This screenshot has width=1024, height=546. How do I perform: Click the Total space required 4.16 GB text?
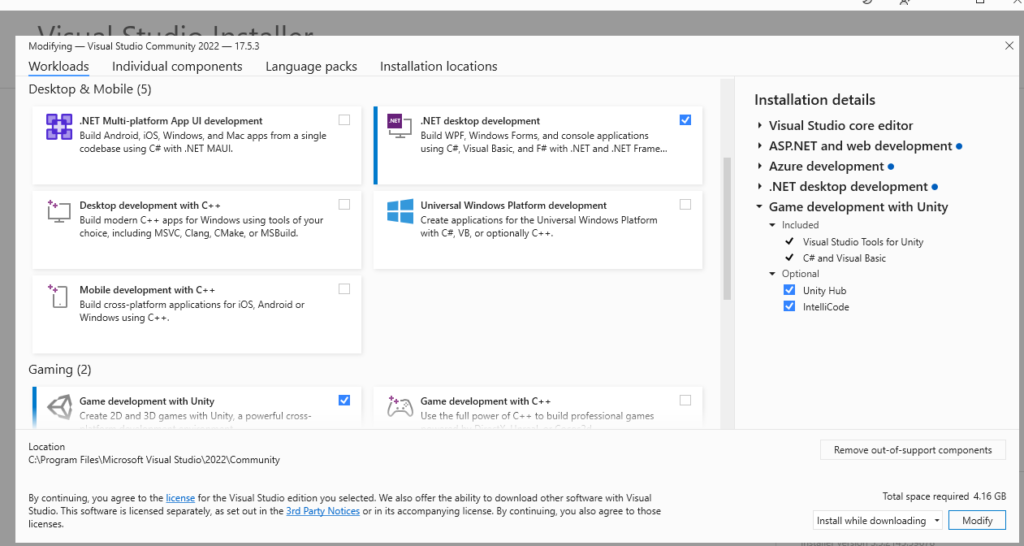(944, 496)
